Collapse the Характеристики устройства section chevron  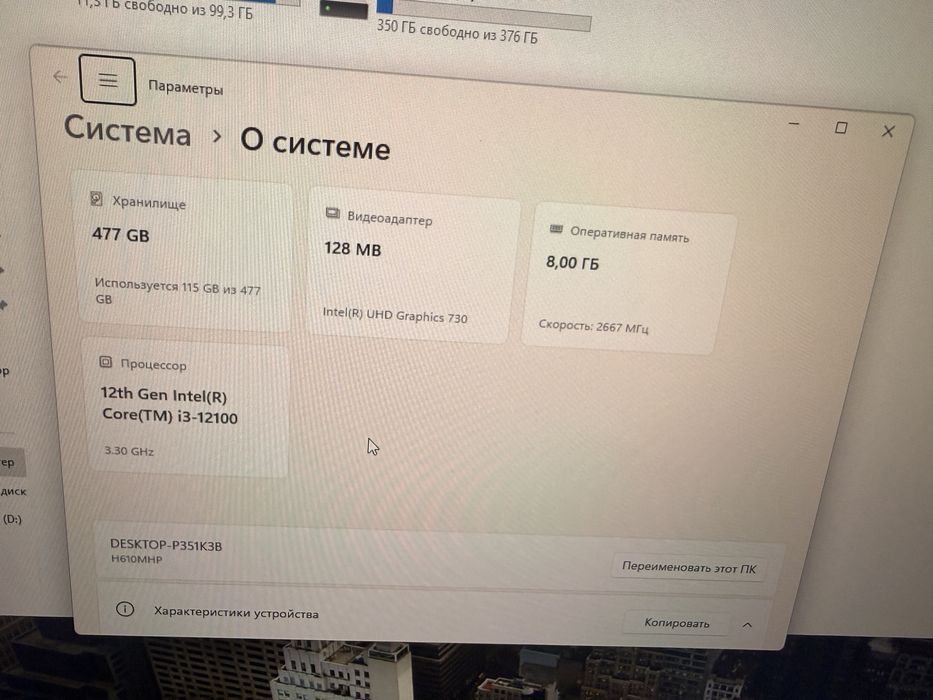click(747, 624)
